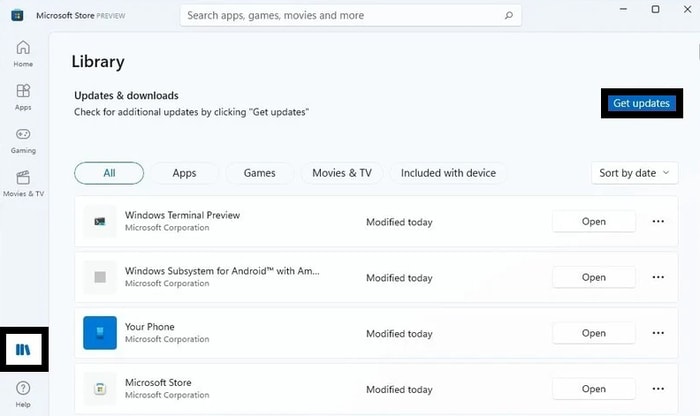This screenshot has width=700, height=416.
Task: Click Open button for Microsoft Store
Action: click(594, 389)
